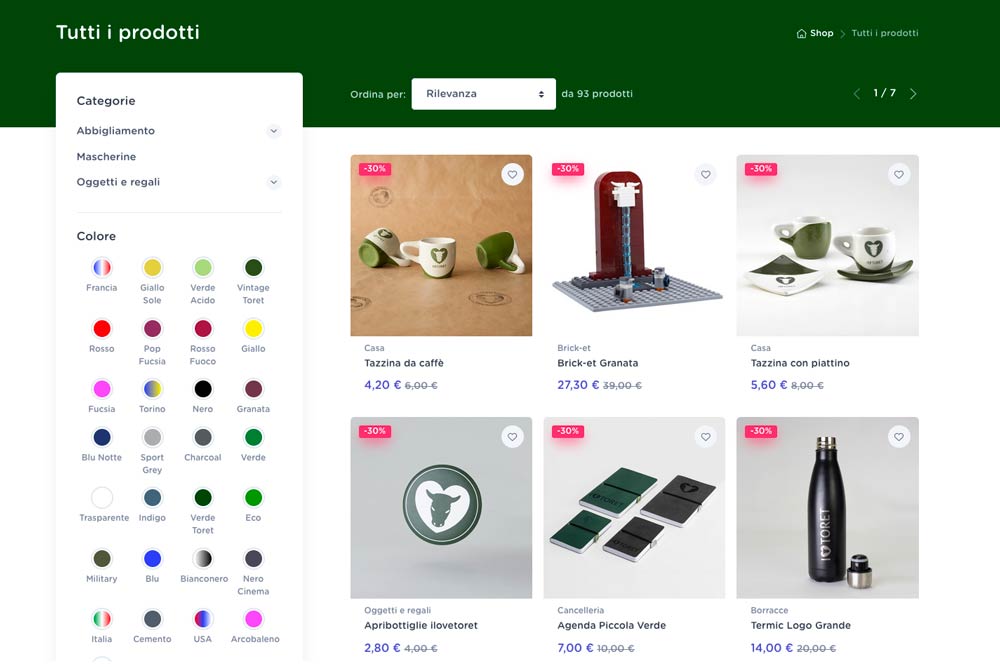Screen dimensions: 1000x667
Task: Select the Blu Notte color filter
Action: click(102, 437)
